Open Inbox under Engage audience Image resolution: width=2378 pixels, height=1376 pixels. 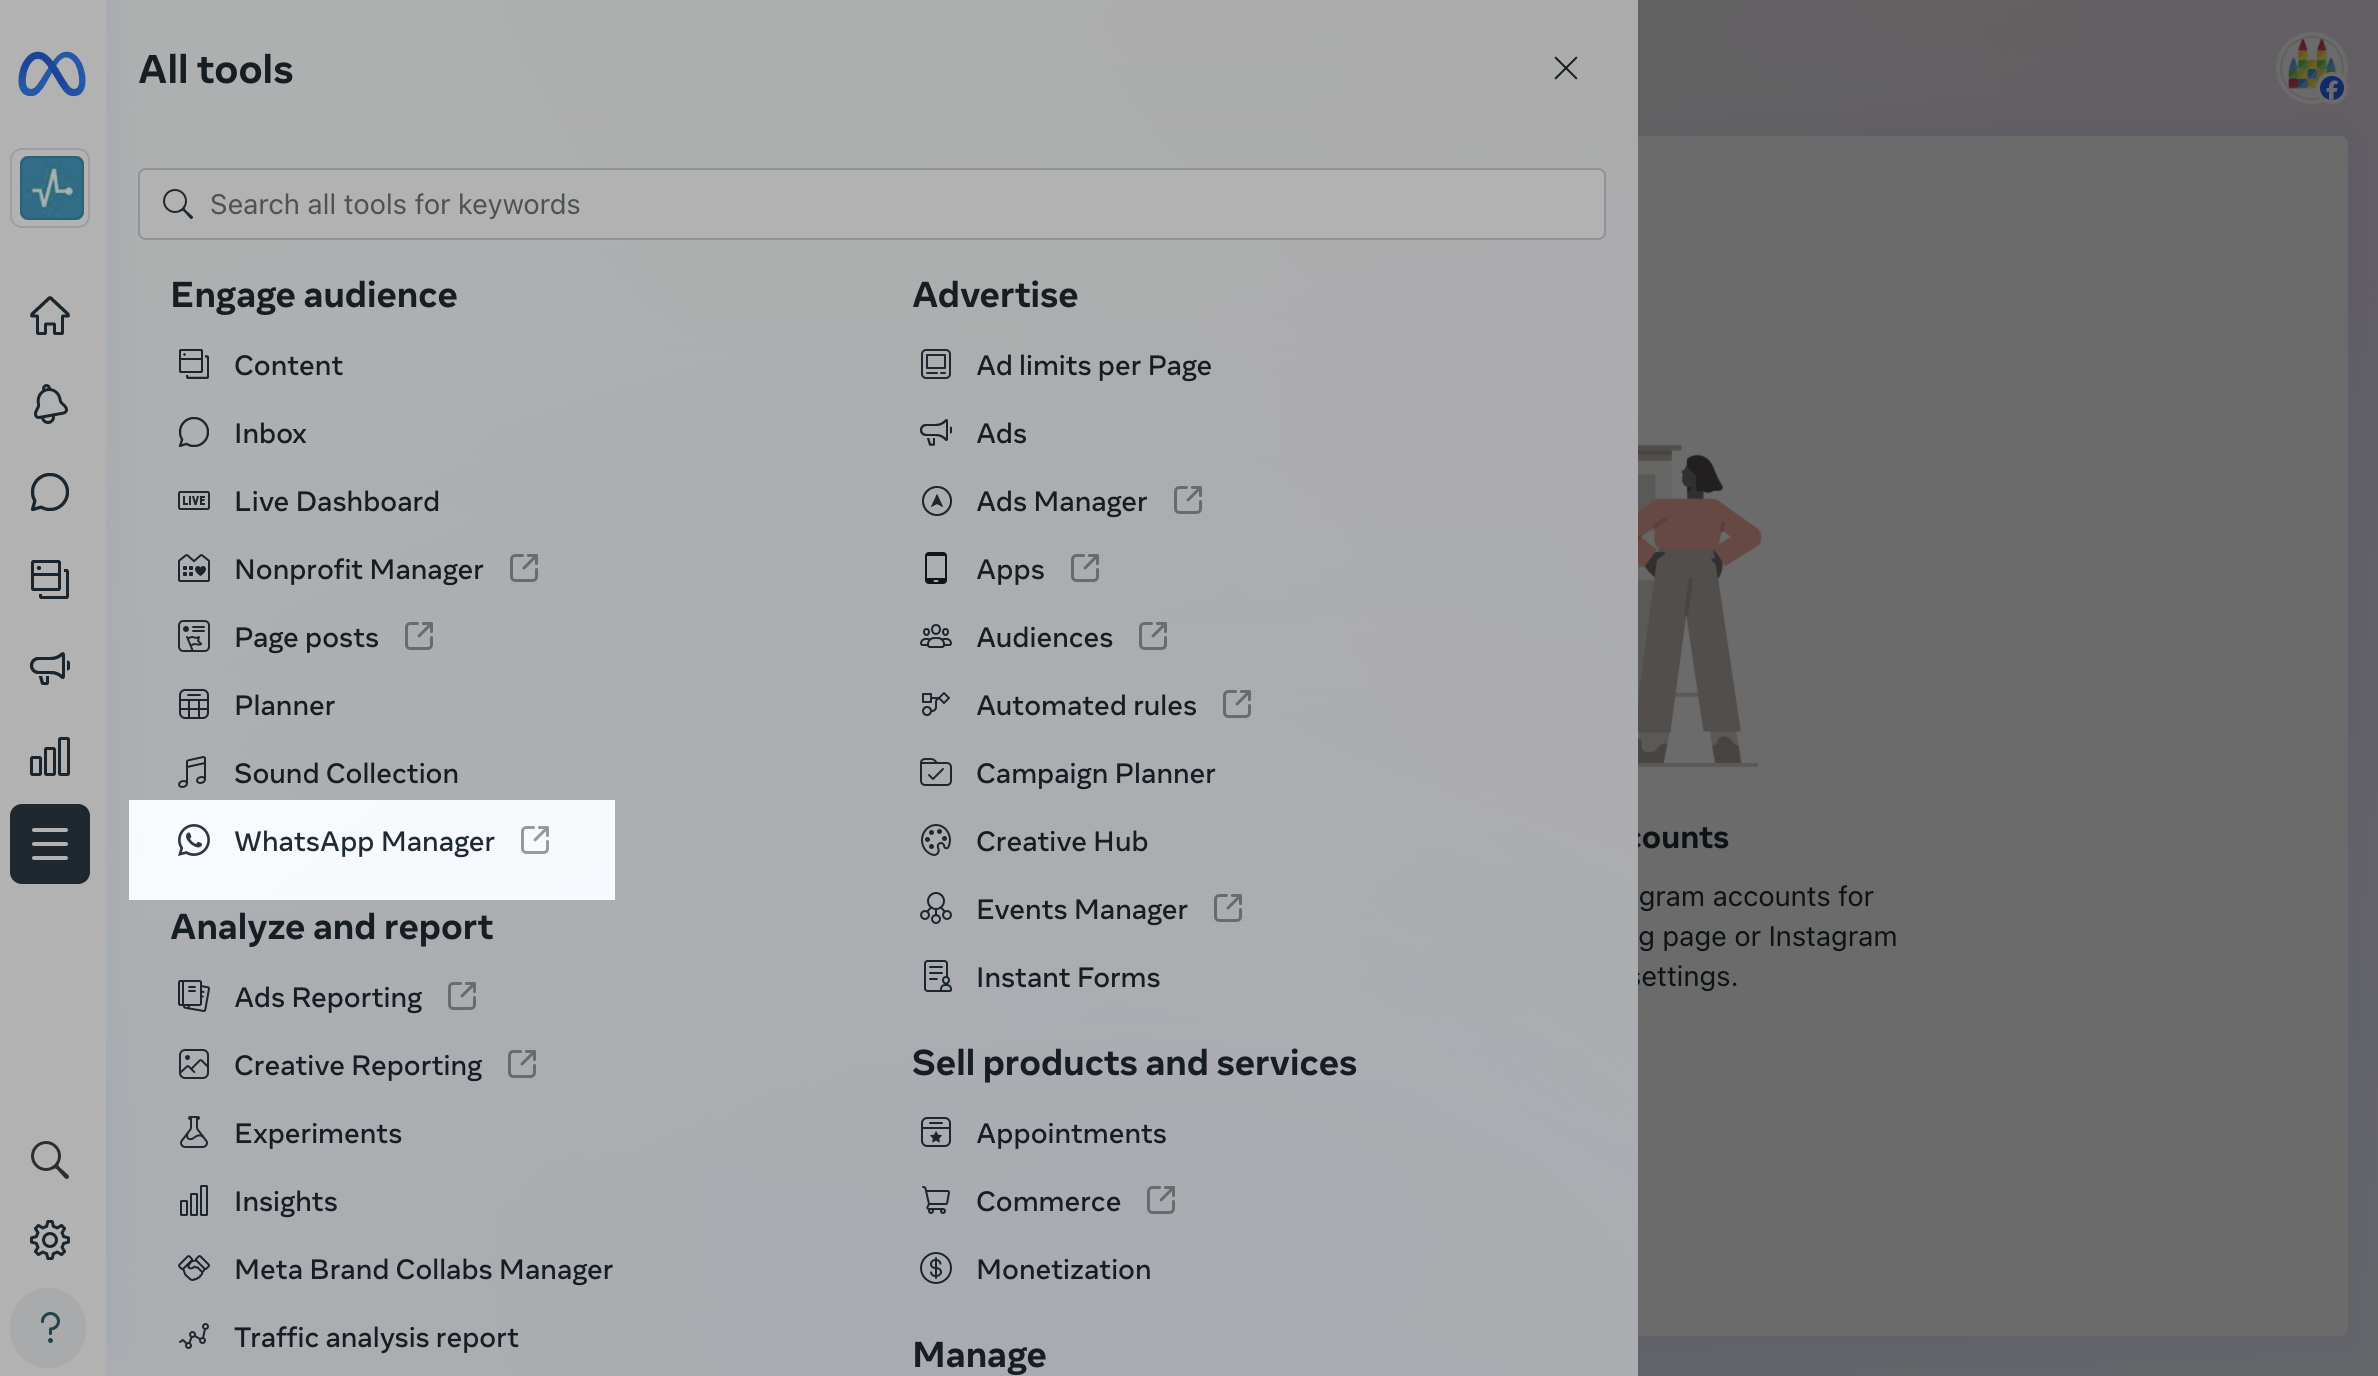[x=270, y=433]
